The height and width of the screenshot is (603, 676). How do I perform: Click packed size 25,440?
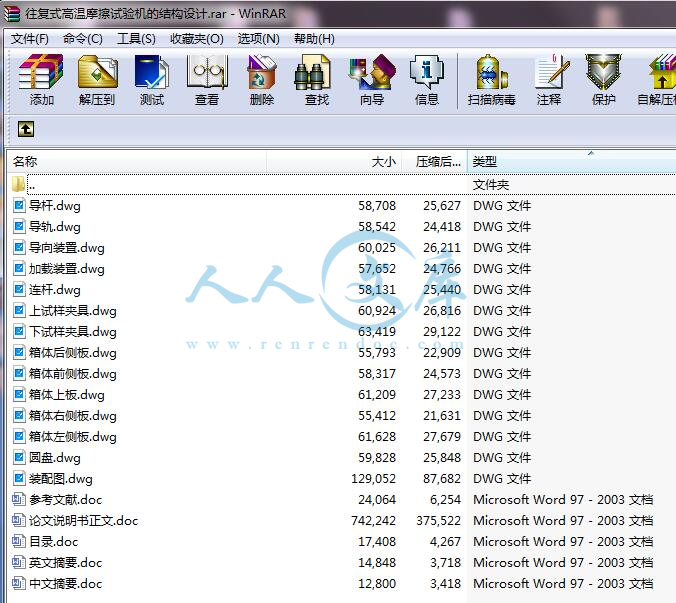(x=442, y=289)
